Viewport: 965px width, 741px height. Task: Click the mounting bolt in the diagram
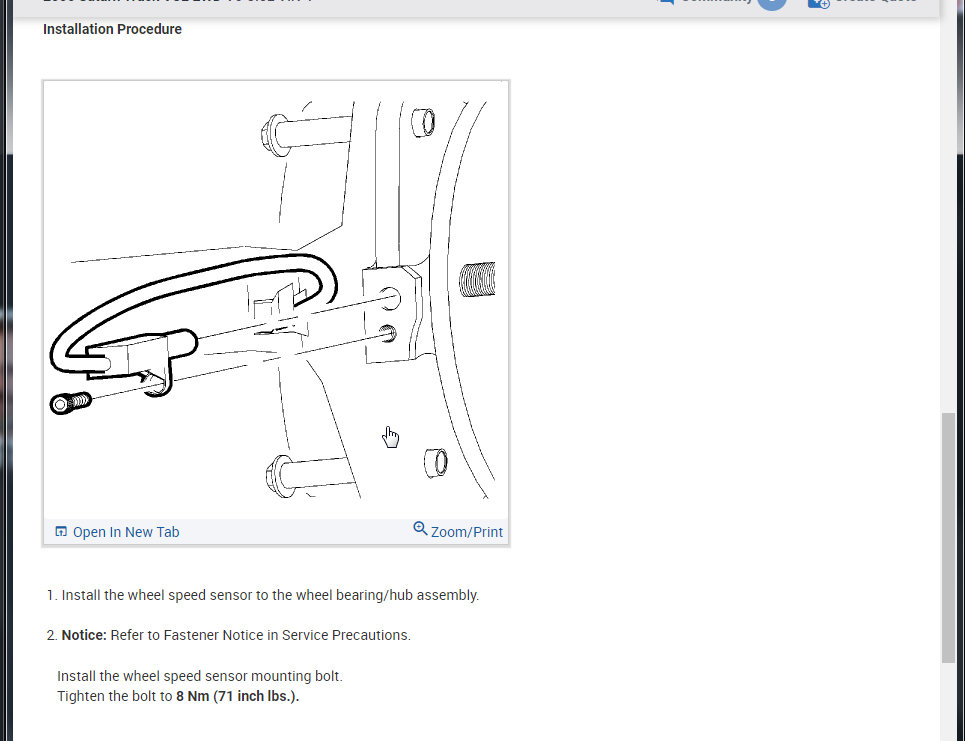[70, 403]
